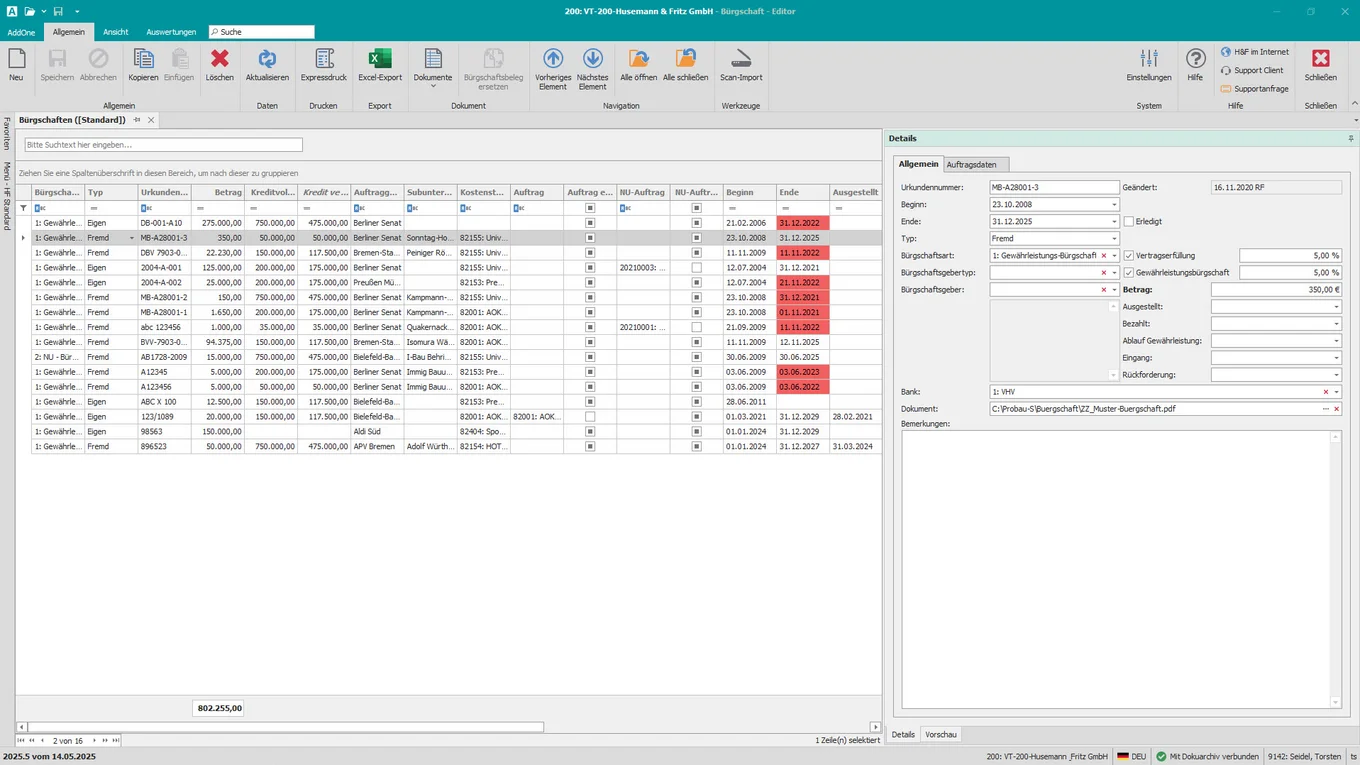Open the Auswertungen ribbon tab
Screen dimensions: 1360x765
(x=171, y=32)
